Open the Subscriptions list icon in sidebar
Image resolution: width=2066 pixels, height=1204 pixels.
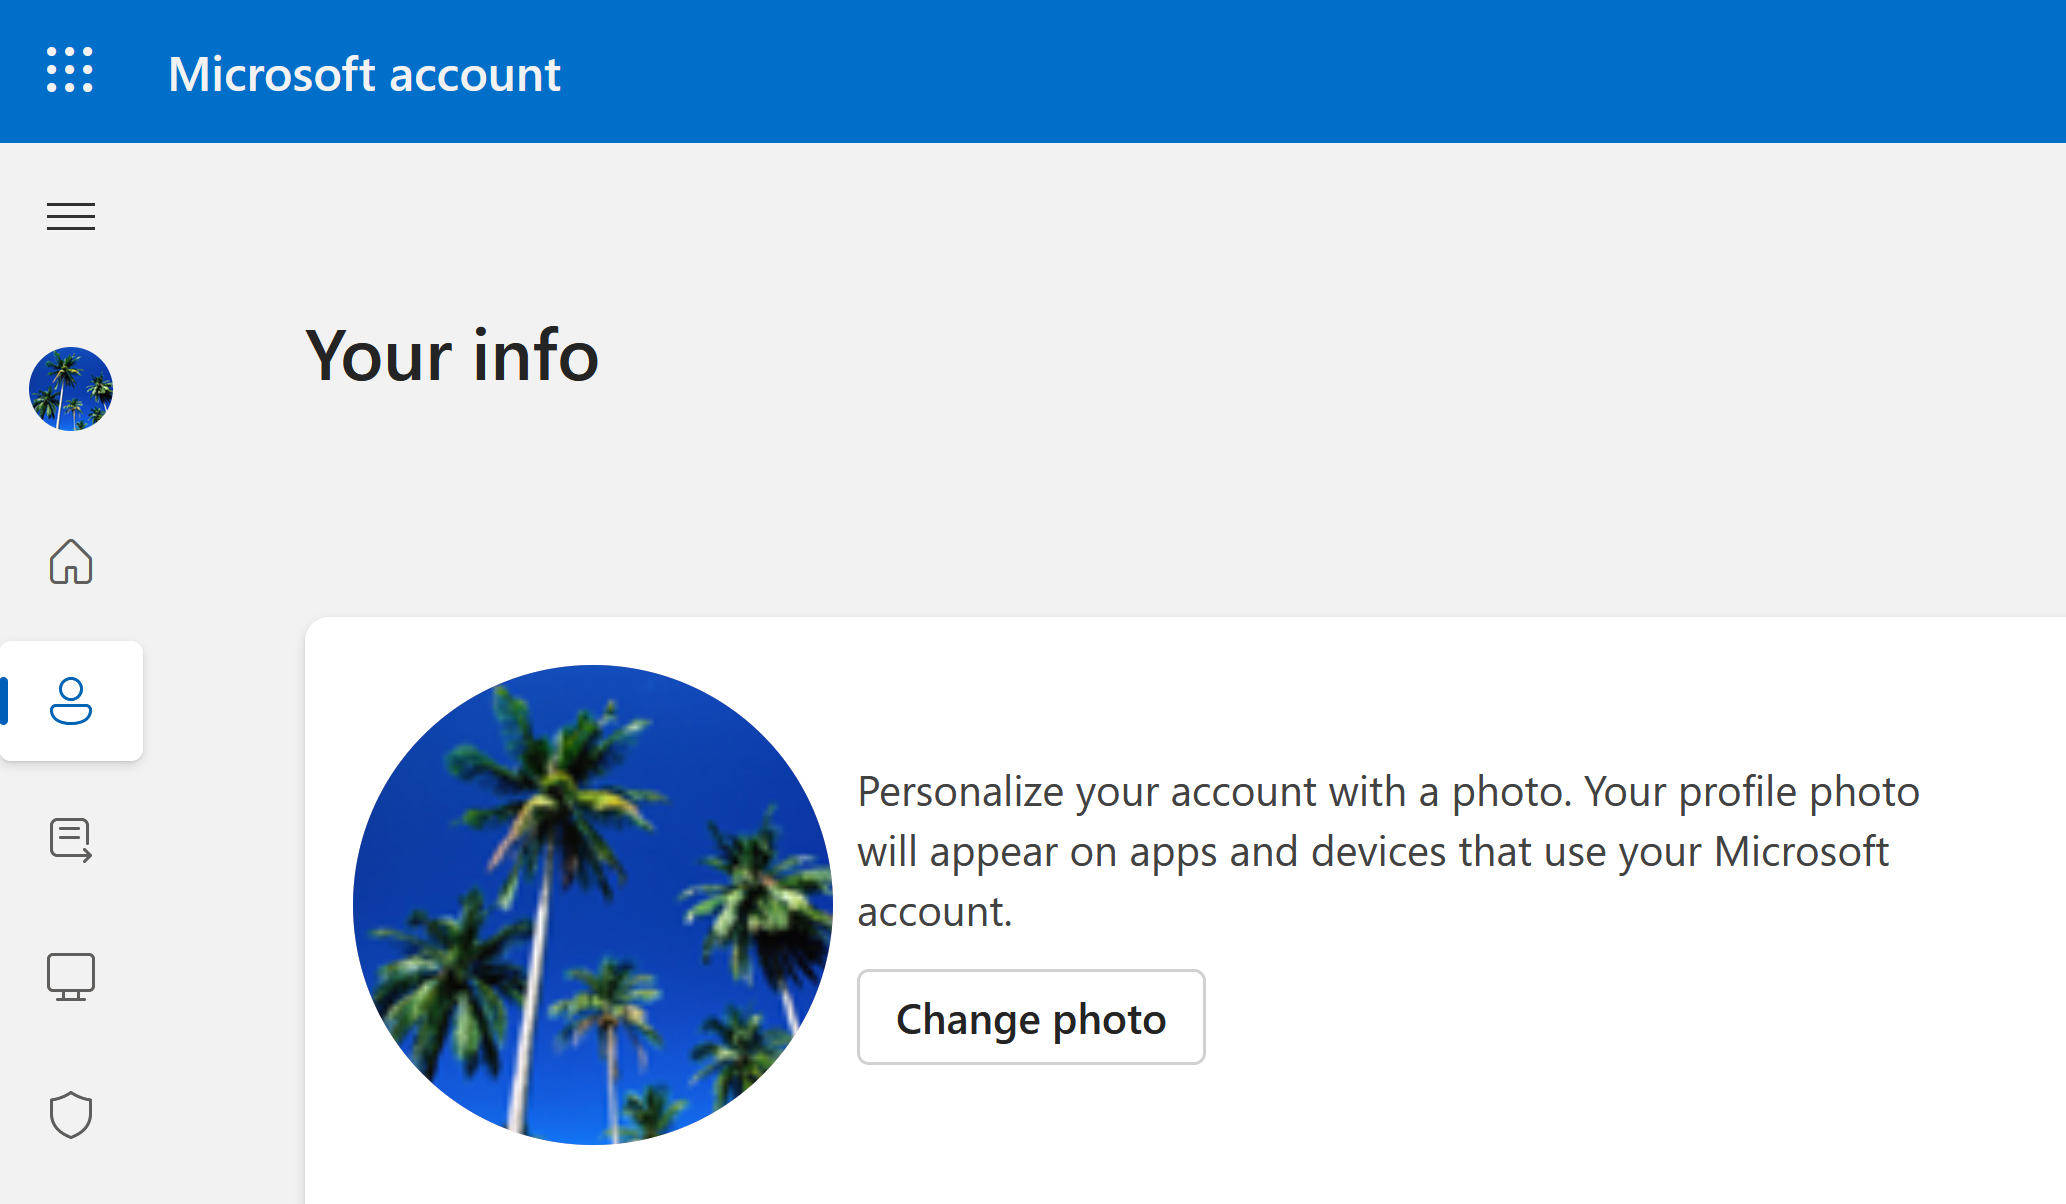pyautogui.click(x=71, y=839)
